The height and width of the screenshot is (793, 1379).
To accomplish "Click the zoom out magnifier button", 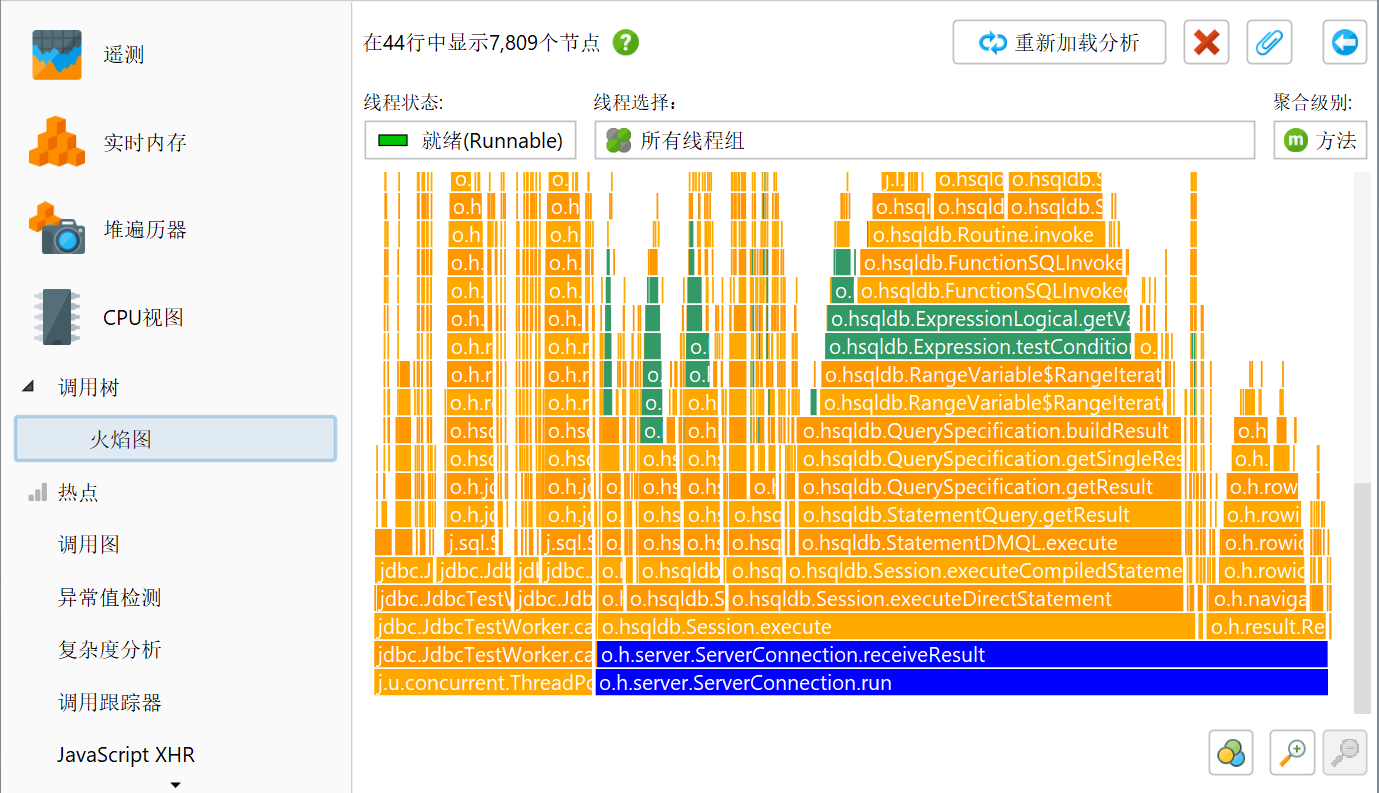I will point(1345,752).
